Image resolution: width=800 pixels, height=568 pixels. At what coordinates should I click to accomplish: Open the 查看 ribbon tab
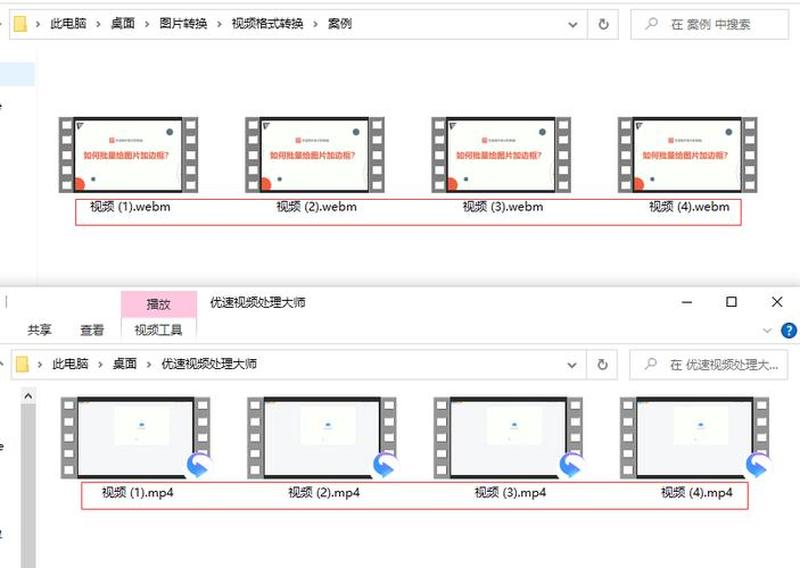pos(92,330)
